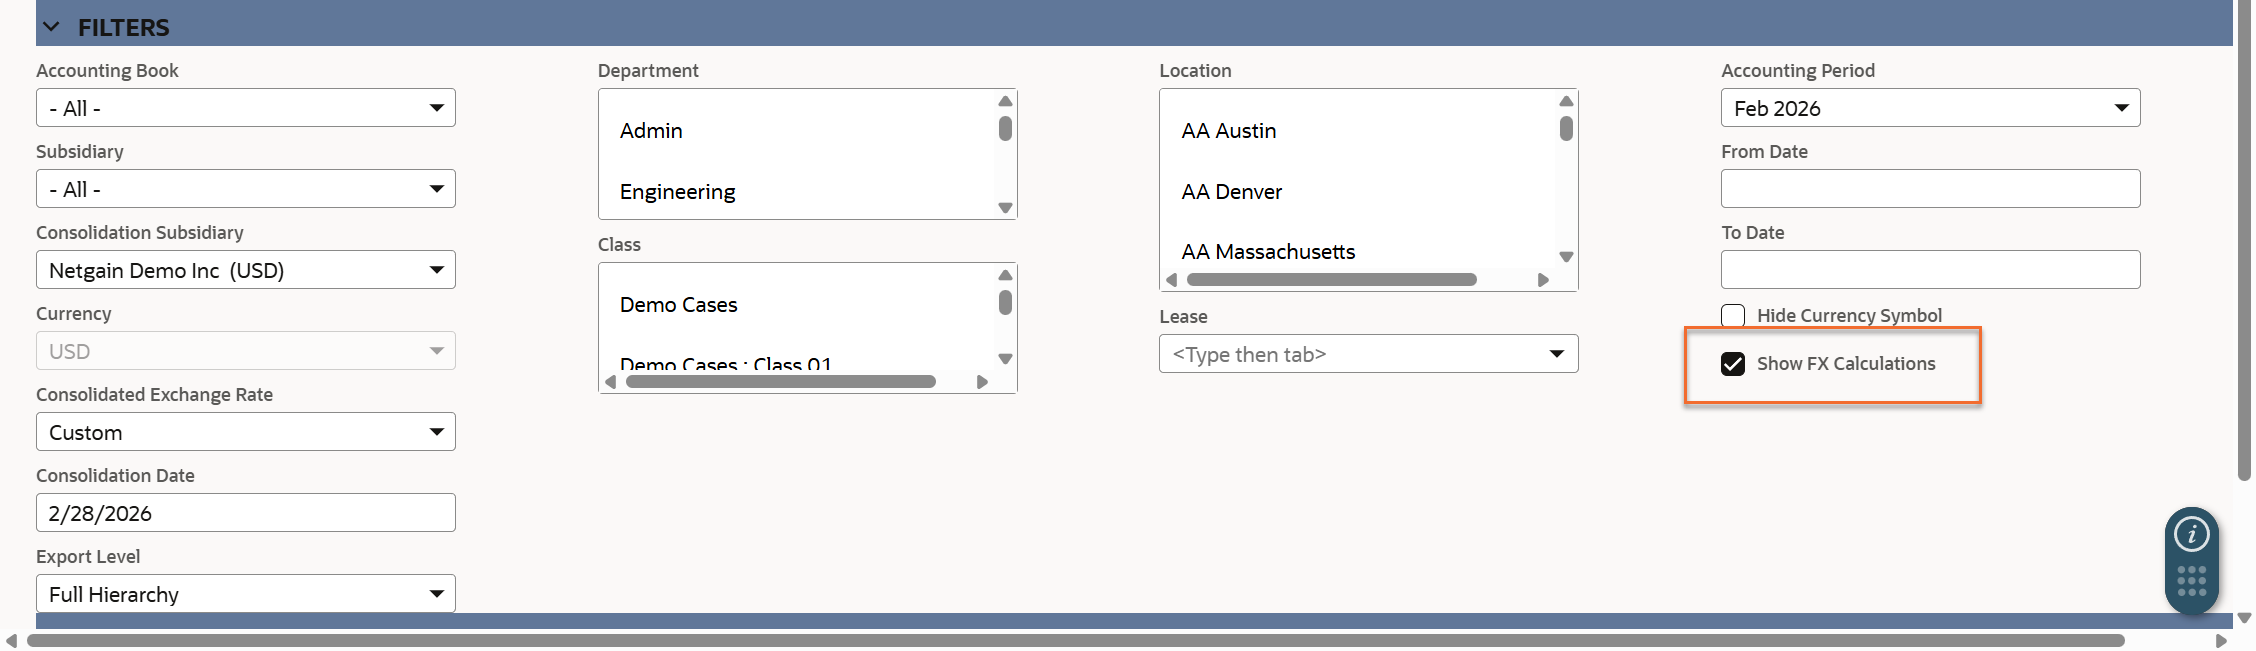Collapse the FILTERS section chevron

[x=52, y=27]
